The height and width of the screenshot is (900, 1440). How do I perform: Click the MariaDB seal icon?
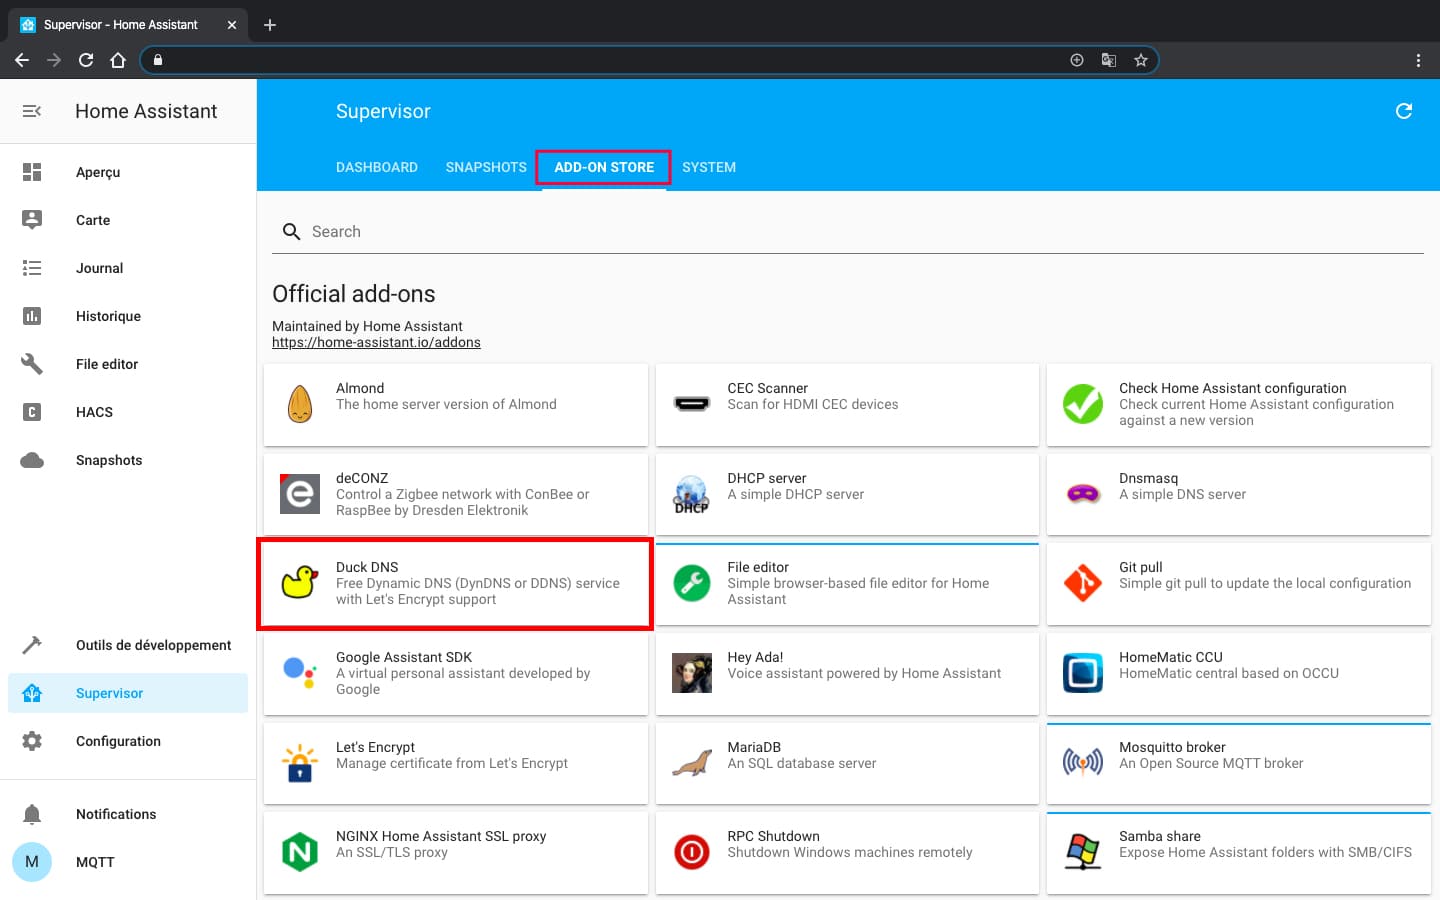[691, 763]
